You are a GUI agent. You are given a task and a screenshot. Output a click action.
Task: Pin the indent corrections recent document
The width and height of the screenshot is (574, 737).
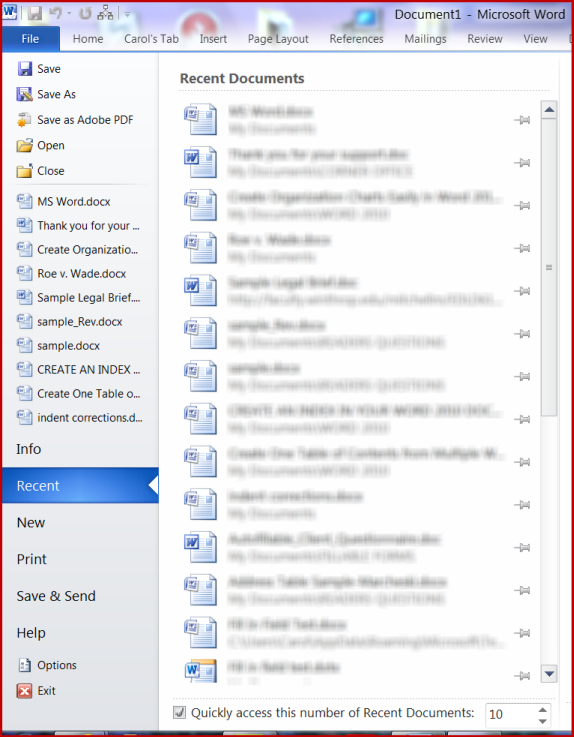click(522, 505)
